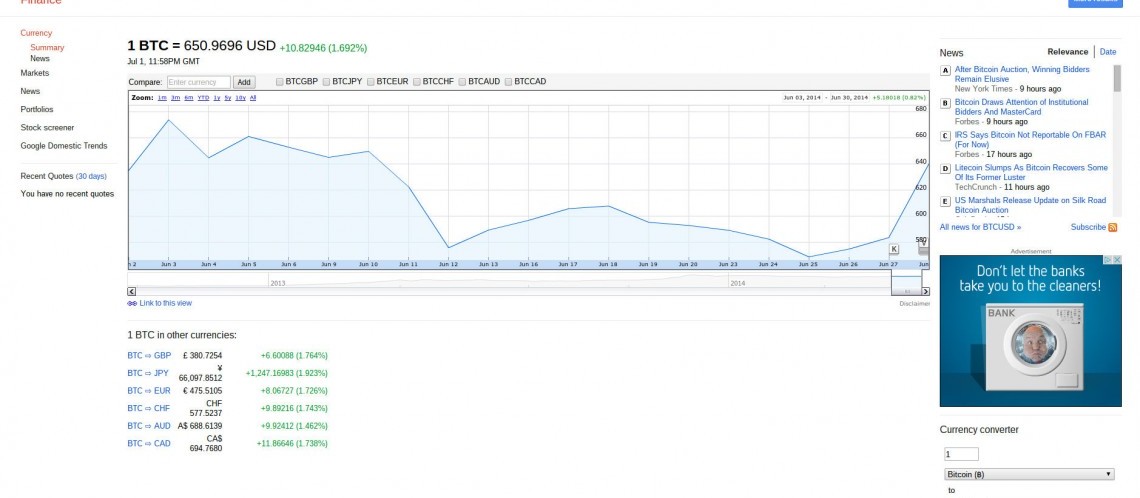Open news marker E icon
1140x498 pixels.
[x=945, y=201]
